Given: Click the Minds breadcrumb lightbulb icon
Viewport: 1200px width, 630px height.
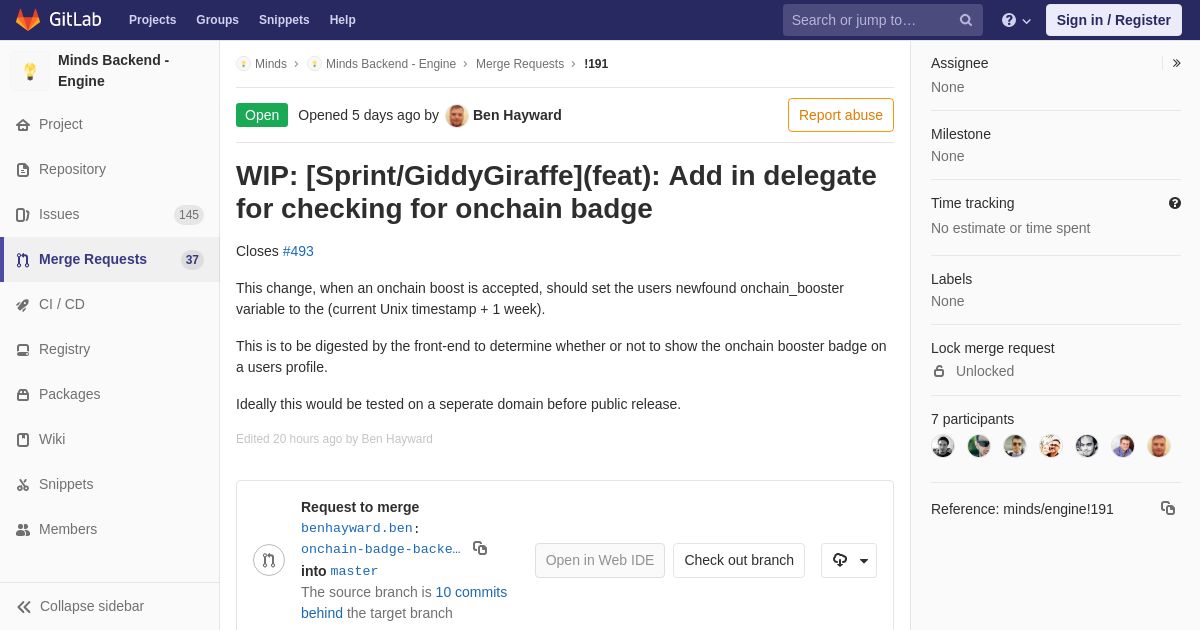Looking at the screenshot, I should pos(243,64).
